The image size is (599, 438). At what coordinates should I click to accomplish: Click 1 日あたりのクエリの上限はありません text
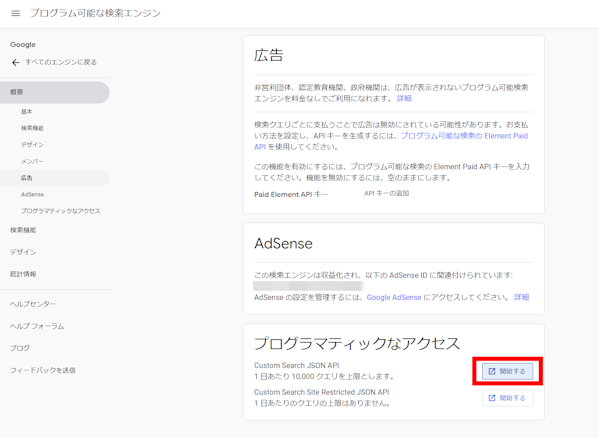pos(322,403)
